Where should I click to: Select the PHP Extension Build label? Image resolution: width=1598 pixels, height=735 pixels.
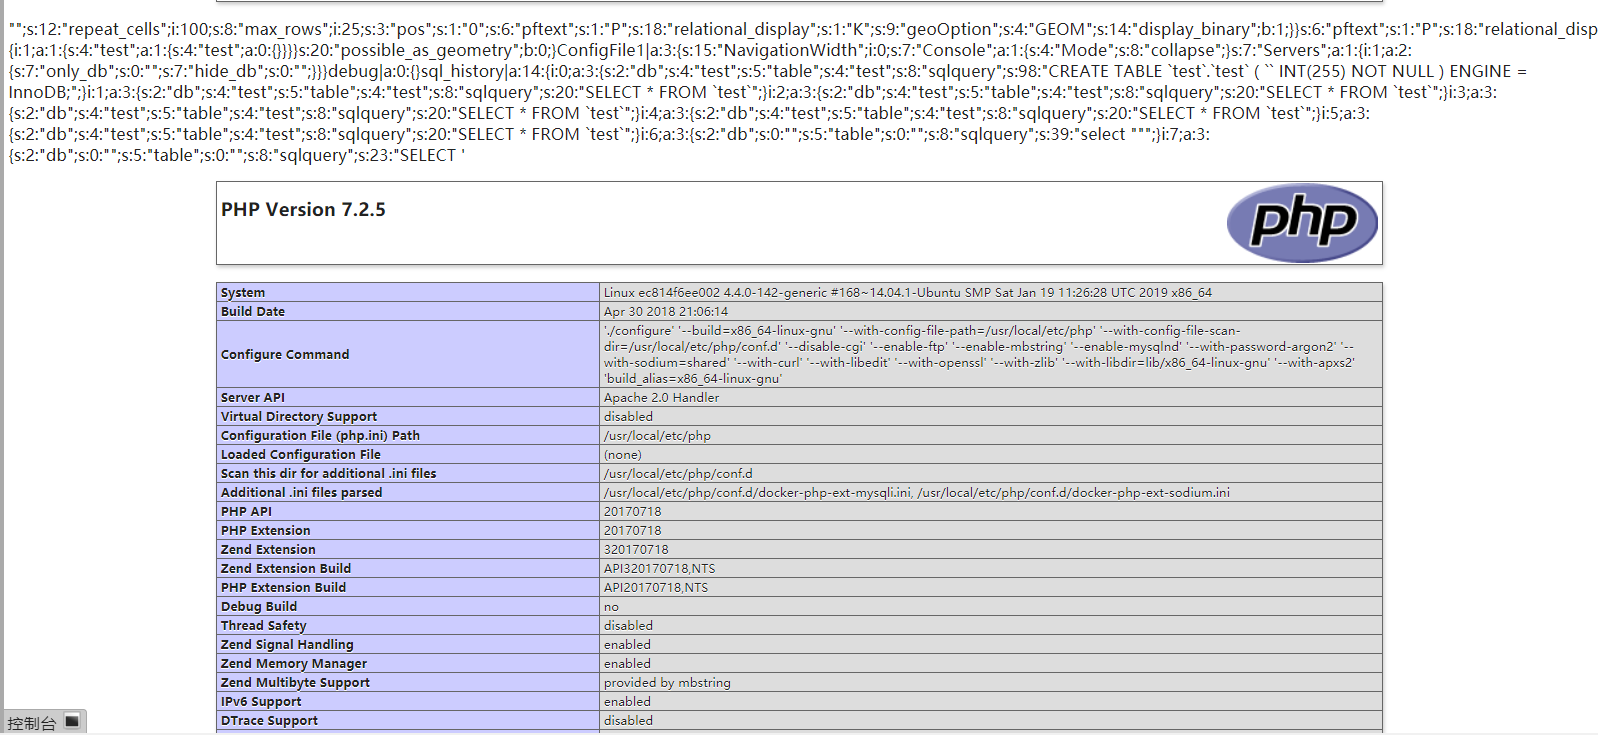284,588
